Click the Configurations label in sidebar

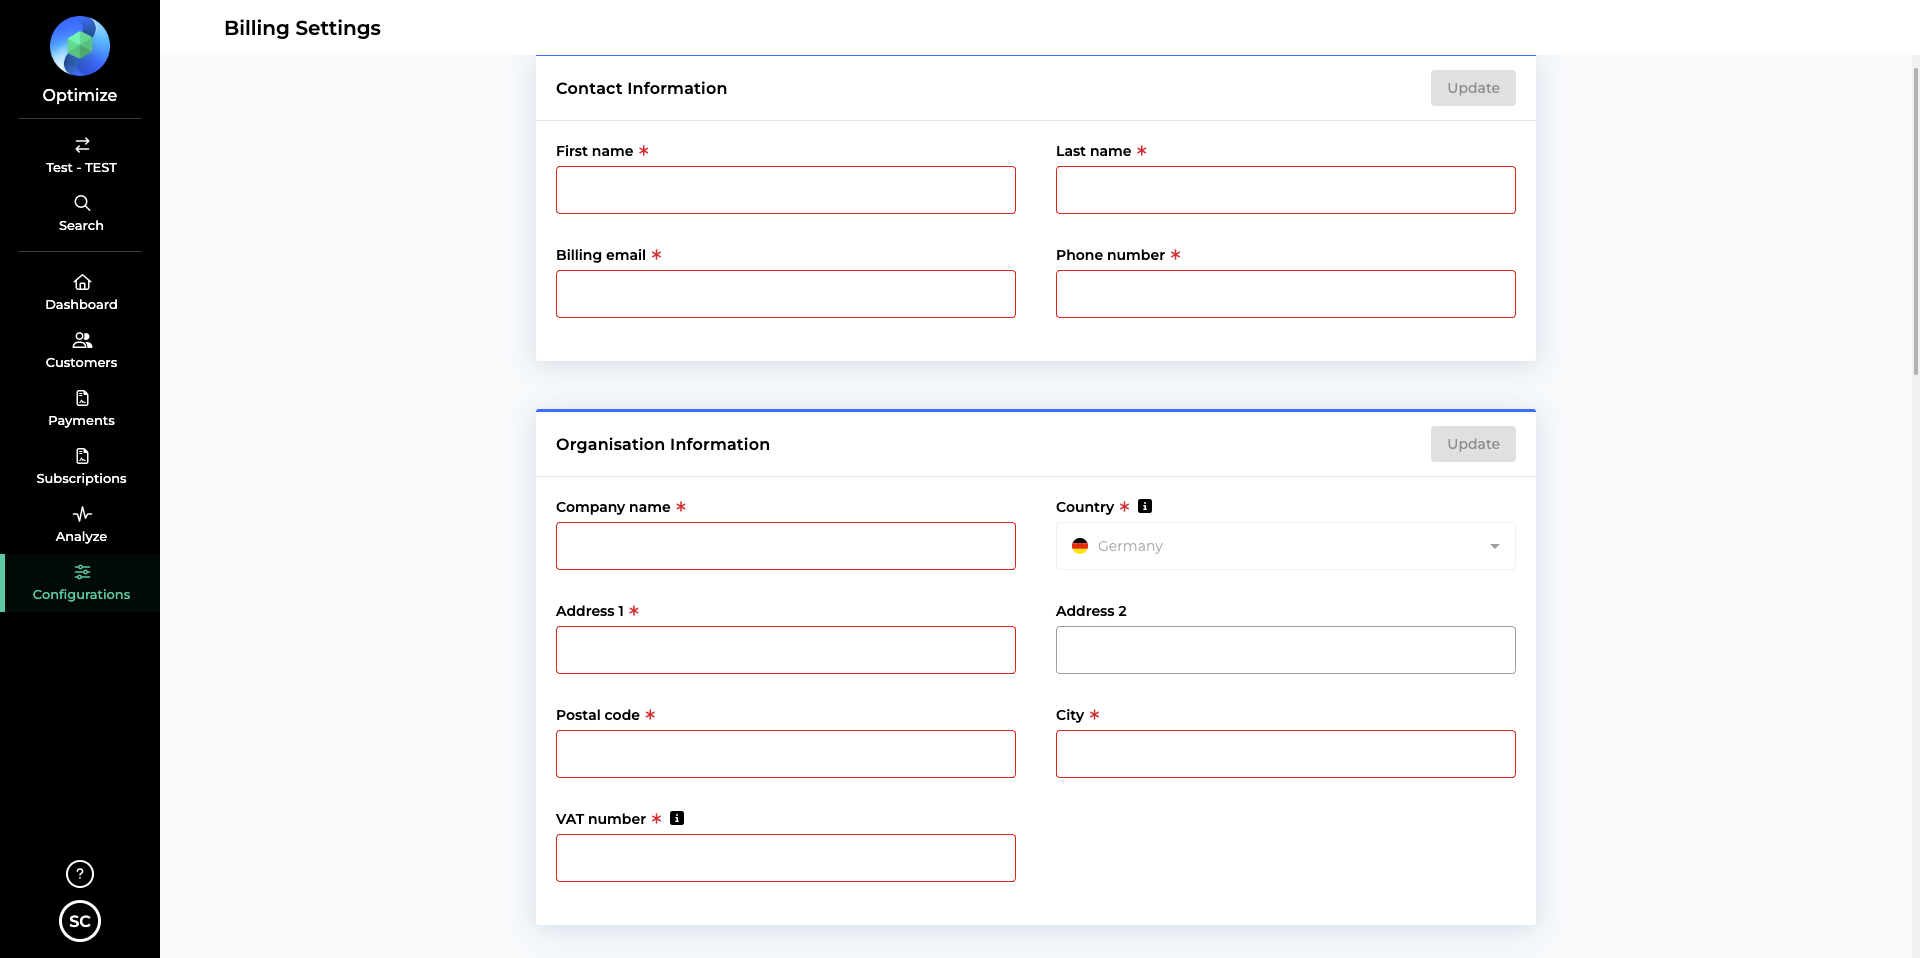(81, 595)
